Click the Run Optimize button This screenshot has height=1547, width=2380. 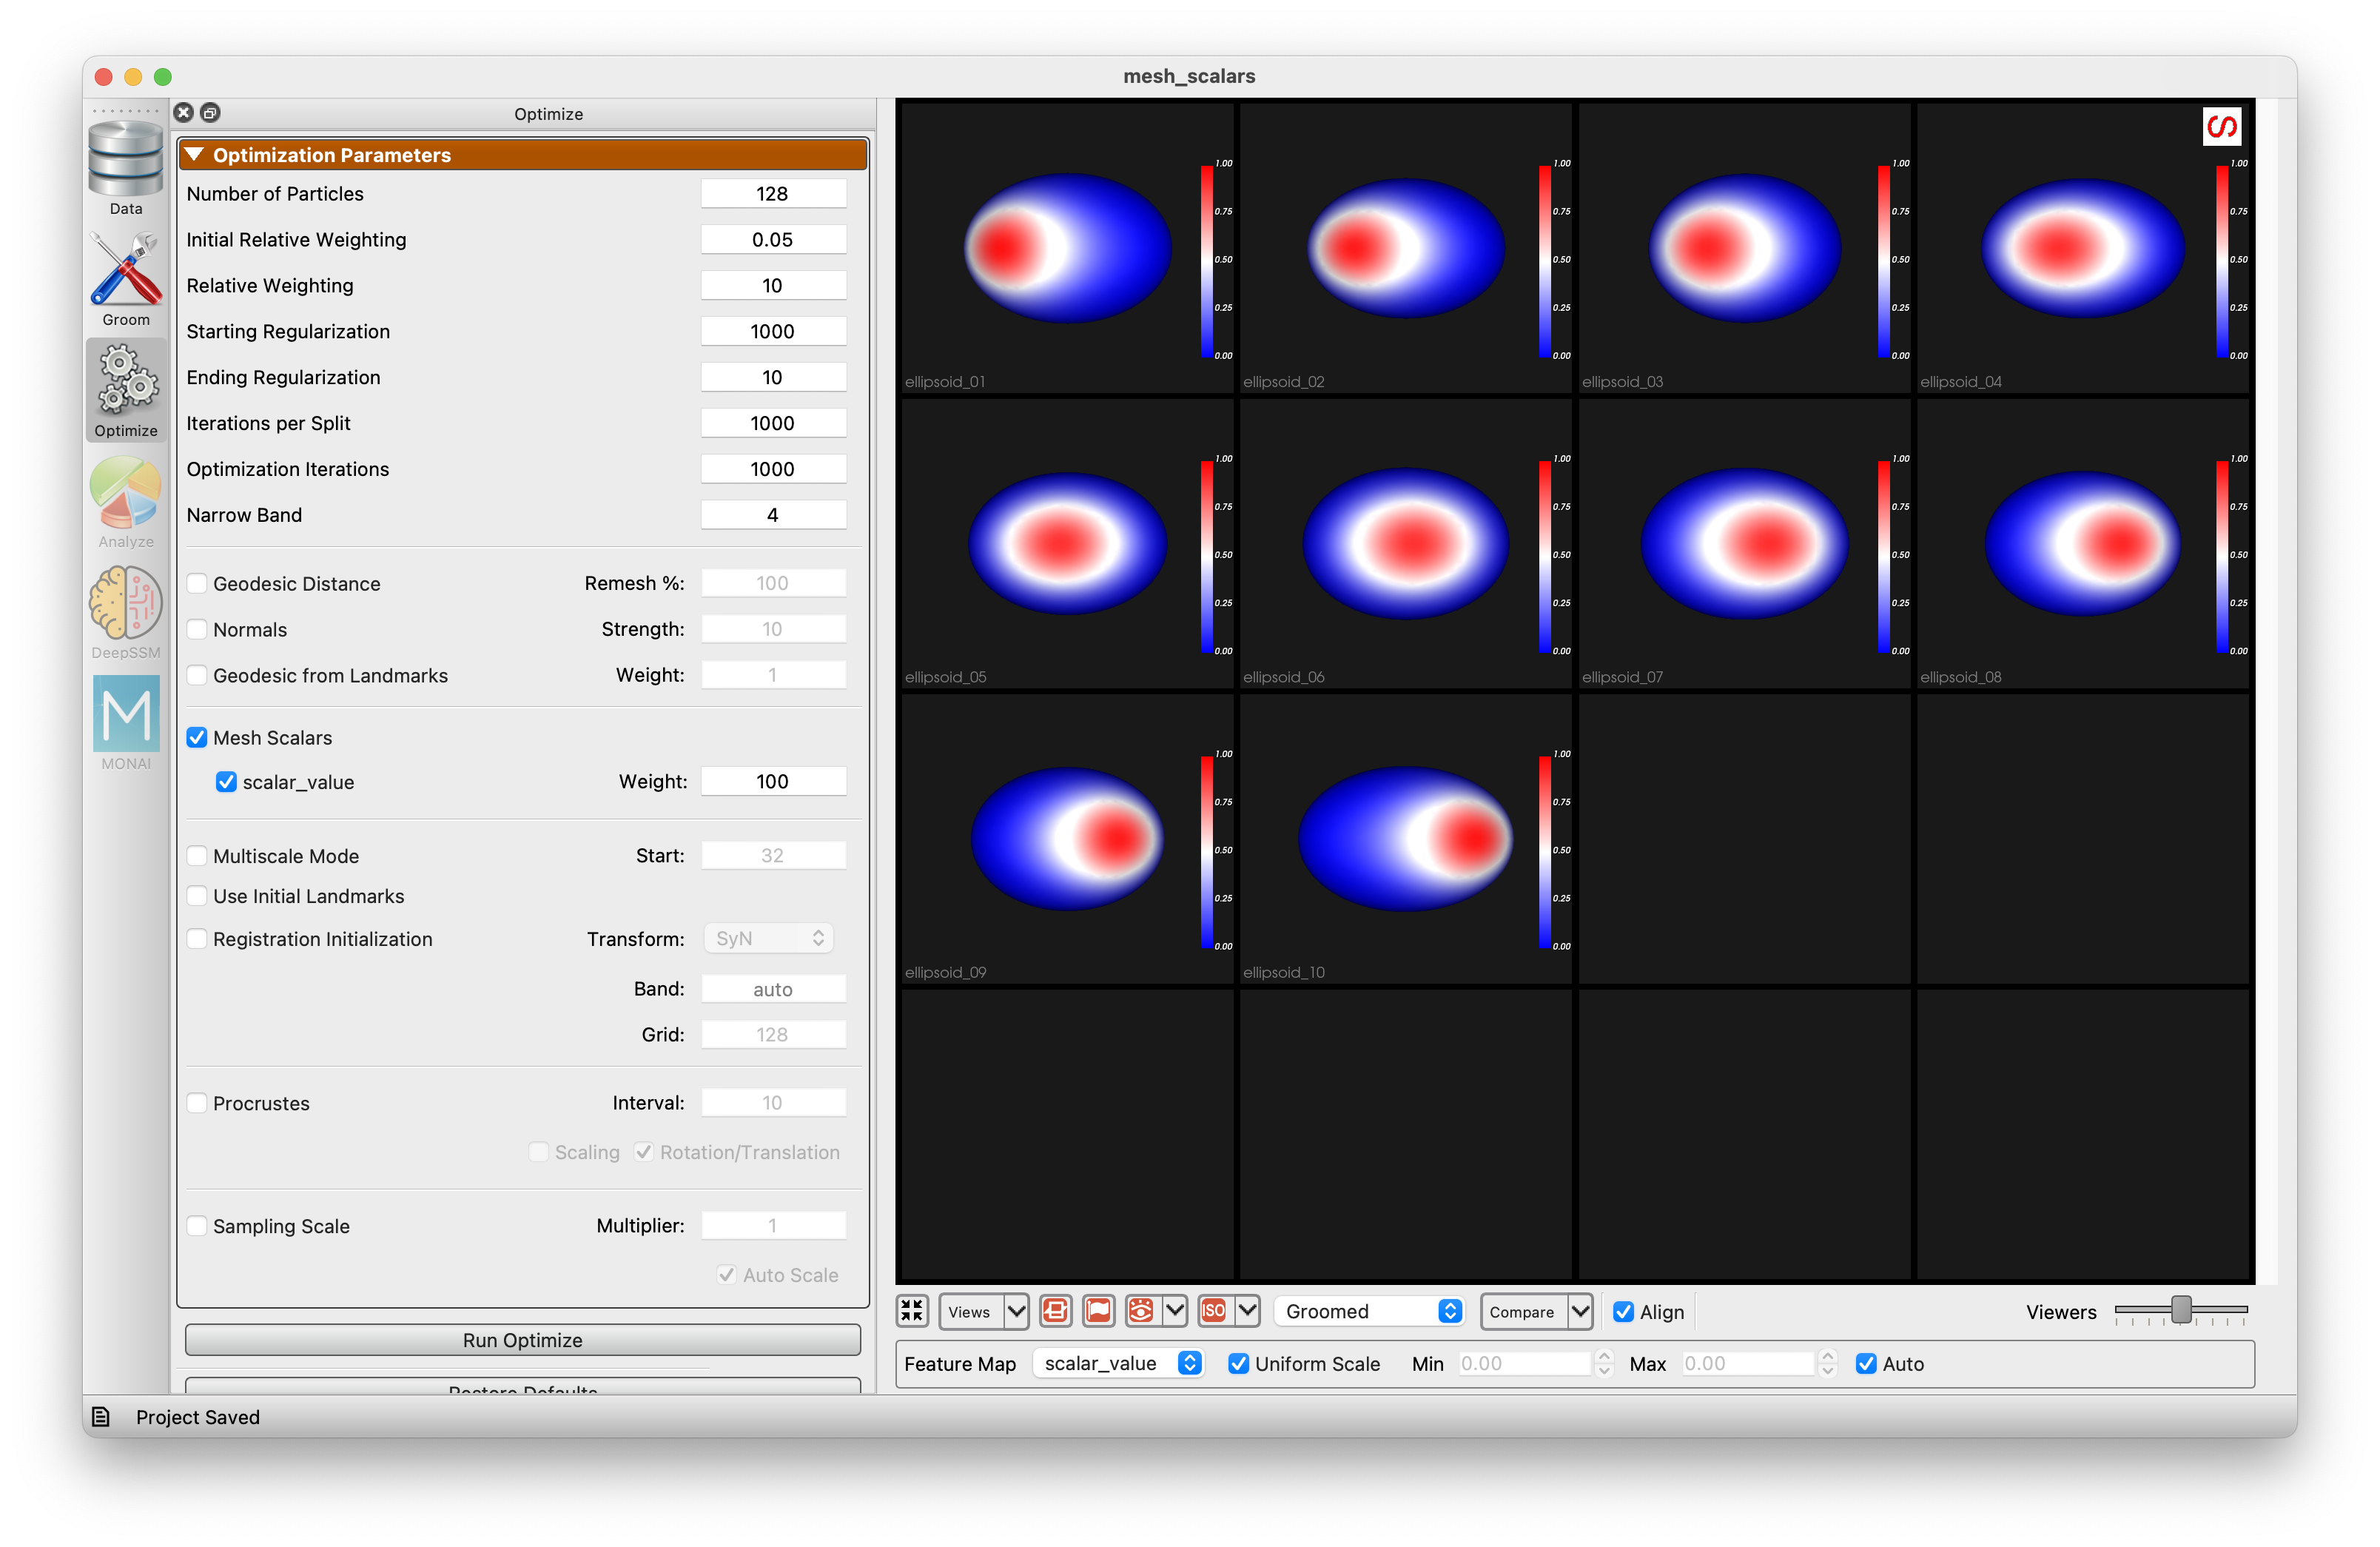(x=522, y=1340)
